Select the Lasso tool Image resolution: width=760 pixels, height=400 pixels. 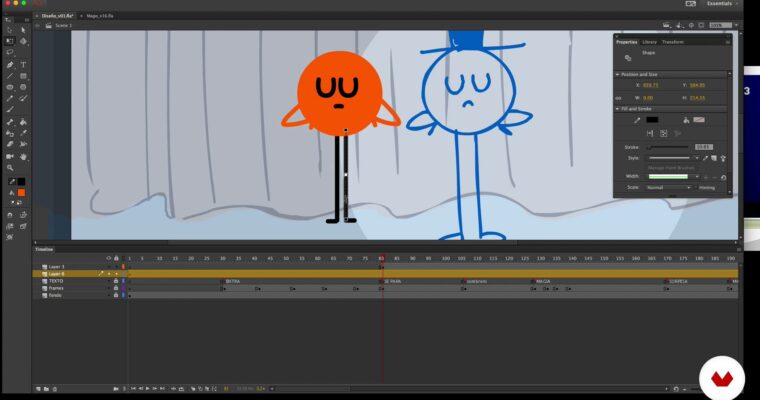coord(10,52)
